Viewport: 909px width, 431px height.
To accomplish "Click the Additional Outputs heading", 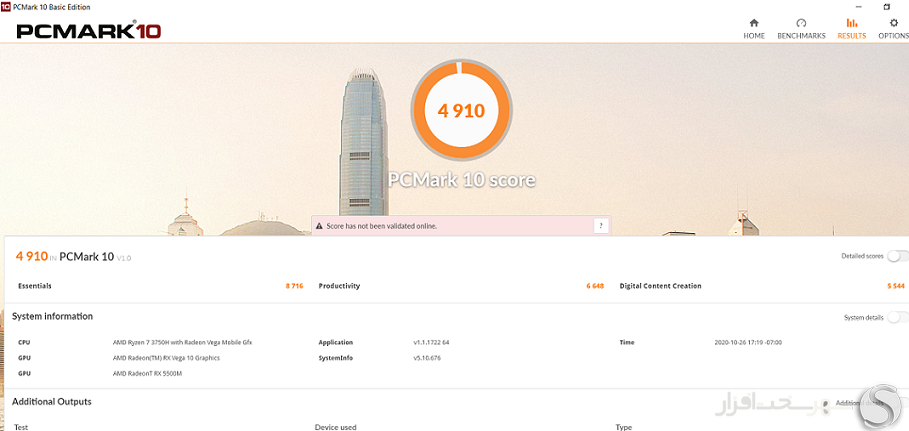I will tap(52, 401).
